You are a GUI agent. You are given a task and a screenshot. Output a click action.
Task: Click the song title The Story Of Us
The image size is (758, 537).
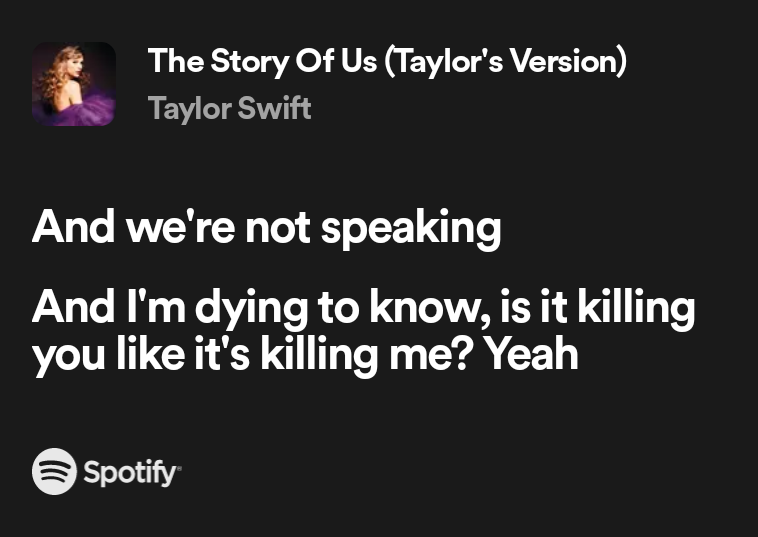[262, 61]
